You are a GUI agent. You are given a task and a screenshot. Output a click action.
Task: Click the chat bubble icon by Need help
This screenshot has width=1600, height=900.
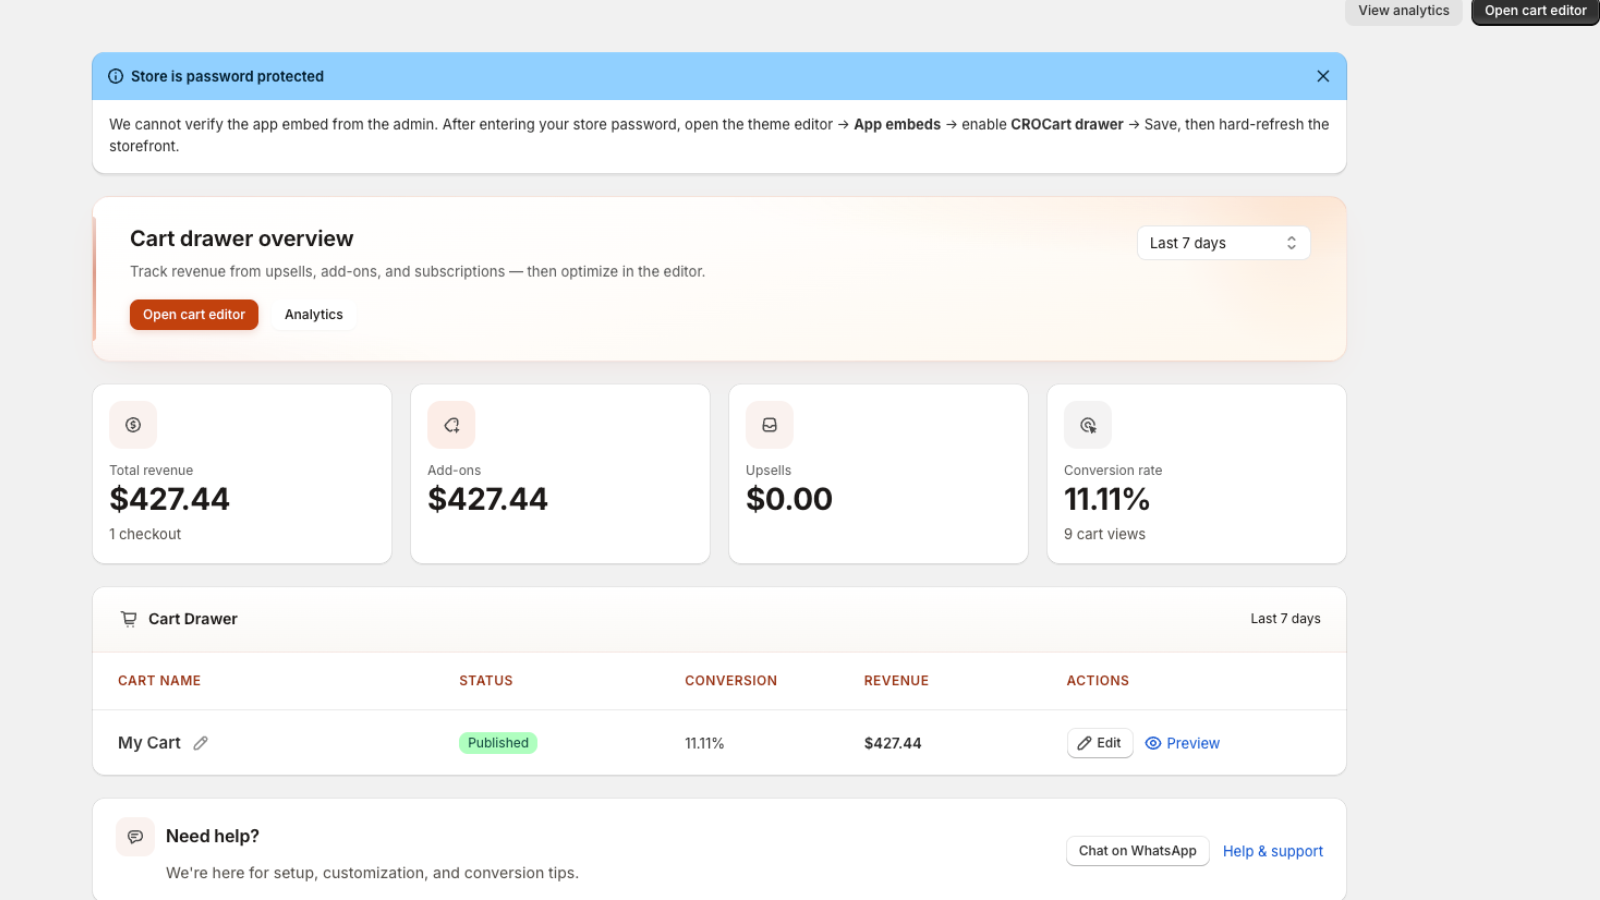(135, 837)
